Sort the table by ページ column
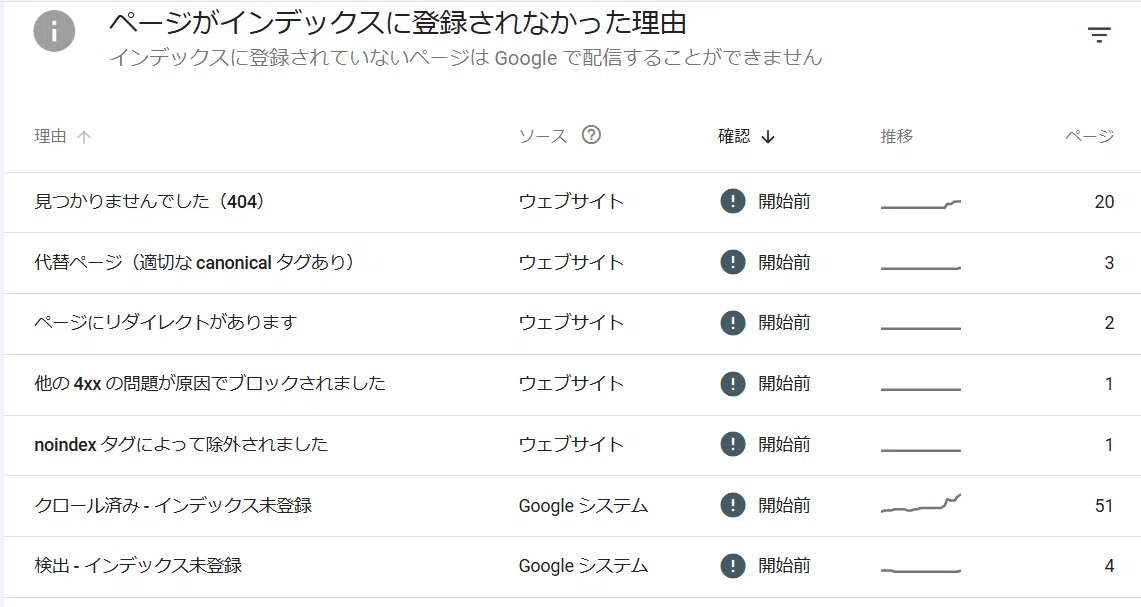The width and height of the screenshot is (1141, 607). coord(1089,136)
